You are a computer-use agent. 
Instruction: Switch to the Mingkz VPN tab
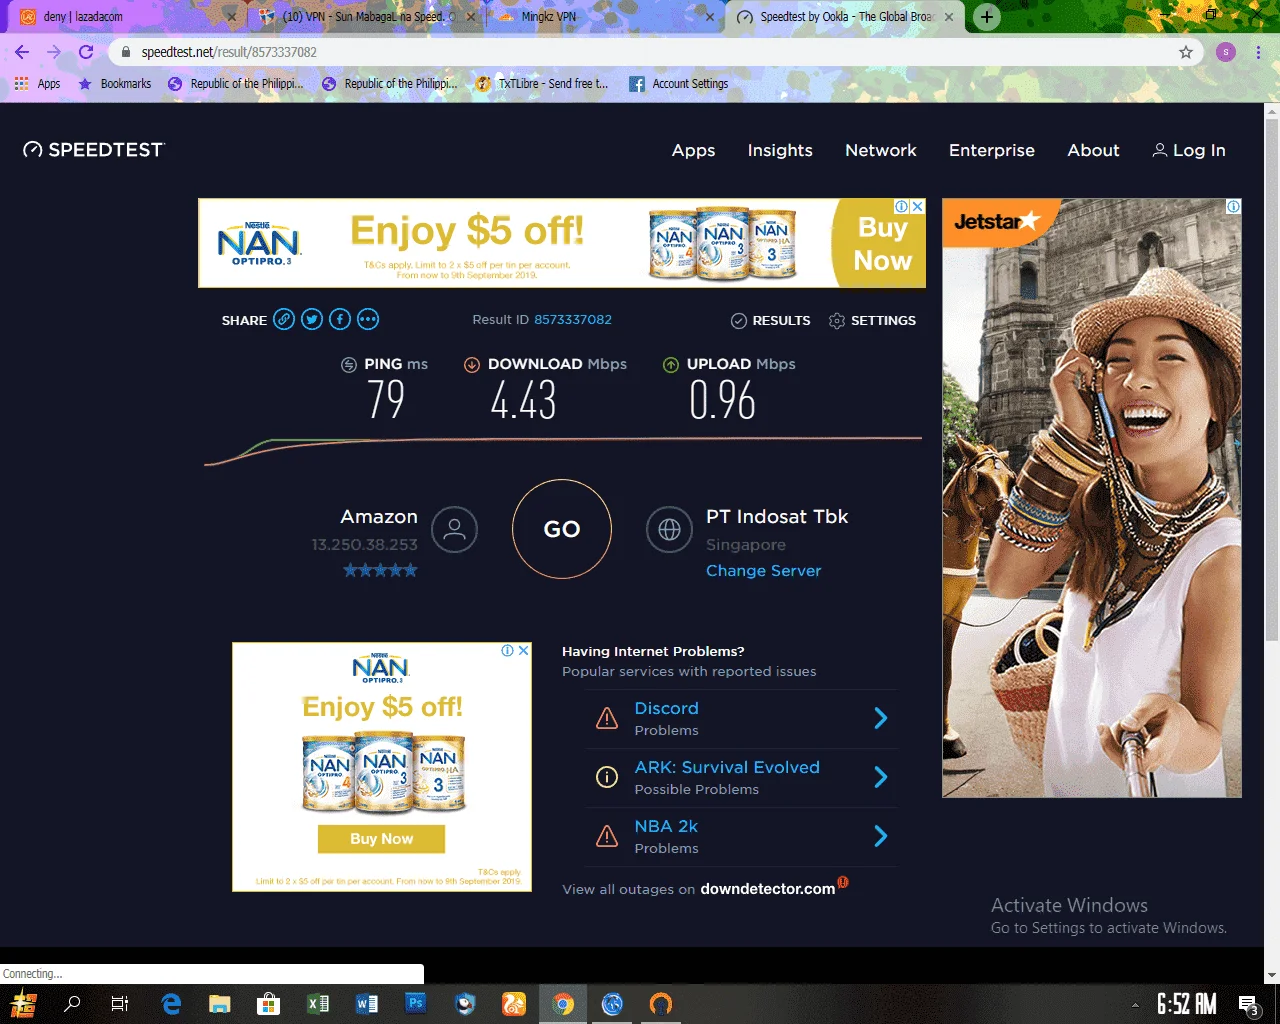[605, 17]
